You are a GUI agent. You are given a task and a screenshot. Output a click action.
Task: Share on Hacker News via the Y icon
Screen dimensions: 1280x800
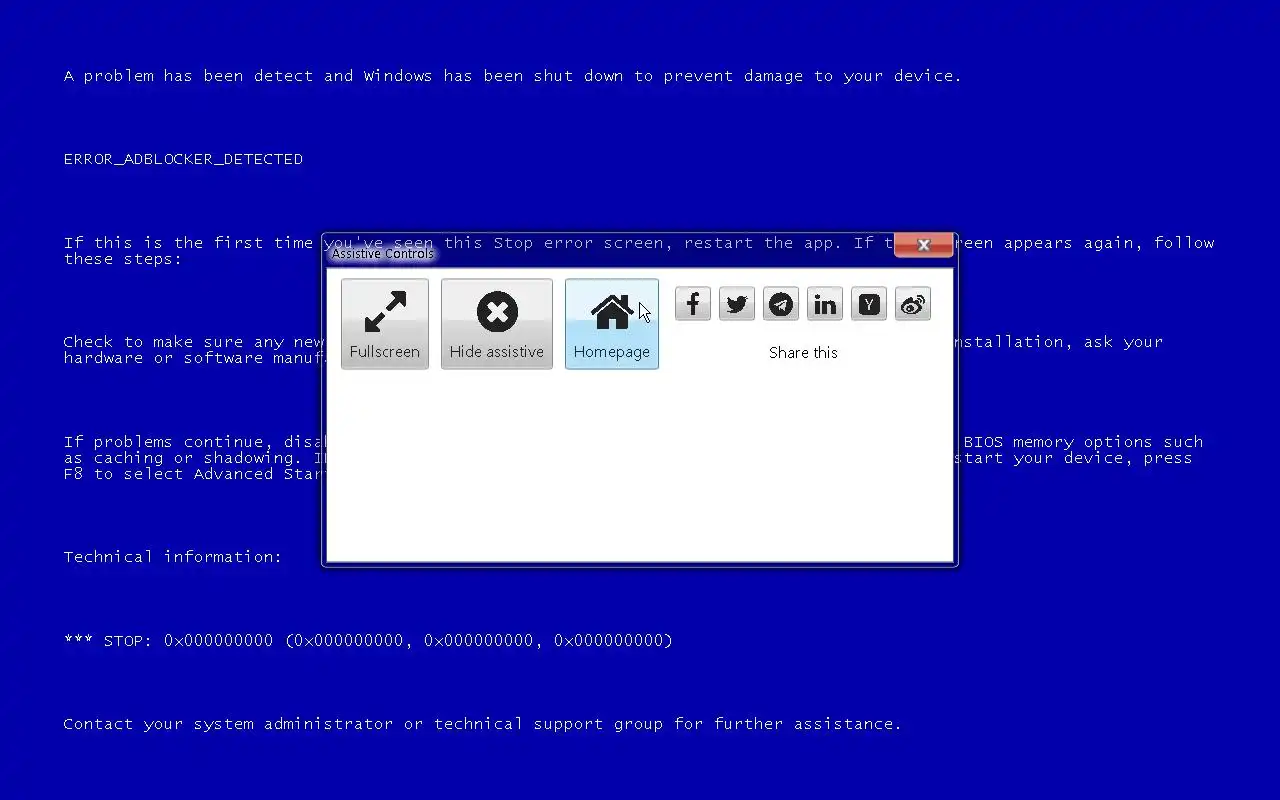[x=869, y=304]
